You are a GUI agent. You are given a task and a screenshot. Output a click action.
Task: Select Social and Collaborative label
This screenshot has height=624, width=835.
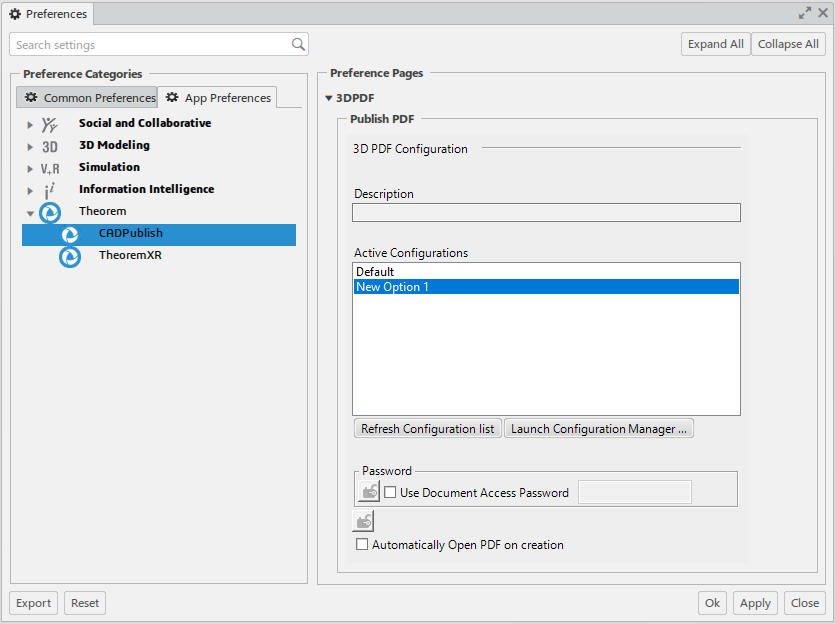coord(145,123)
